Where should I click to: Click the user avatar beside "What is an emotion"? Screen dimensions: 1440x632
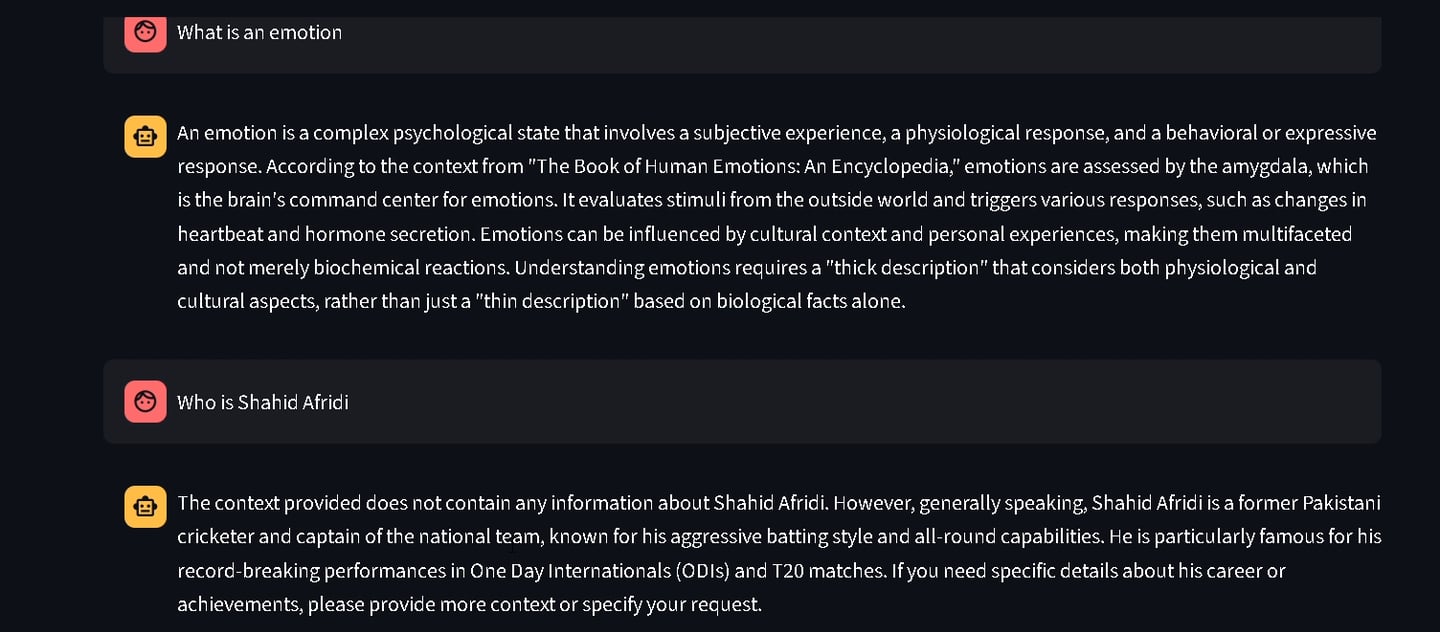pos(145,32)
